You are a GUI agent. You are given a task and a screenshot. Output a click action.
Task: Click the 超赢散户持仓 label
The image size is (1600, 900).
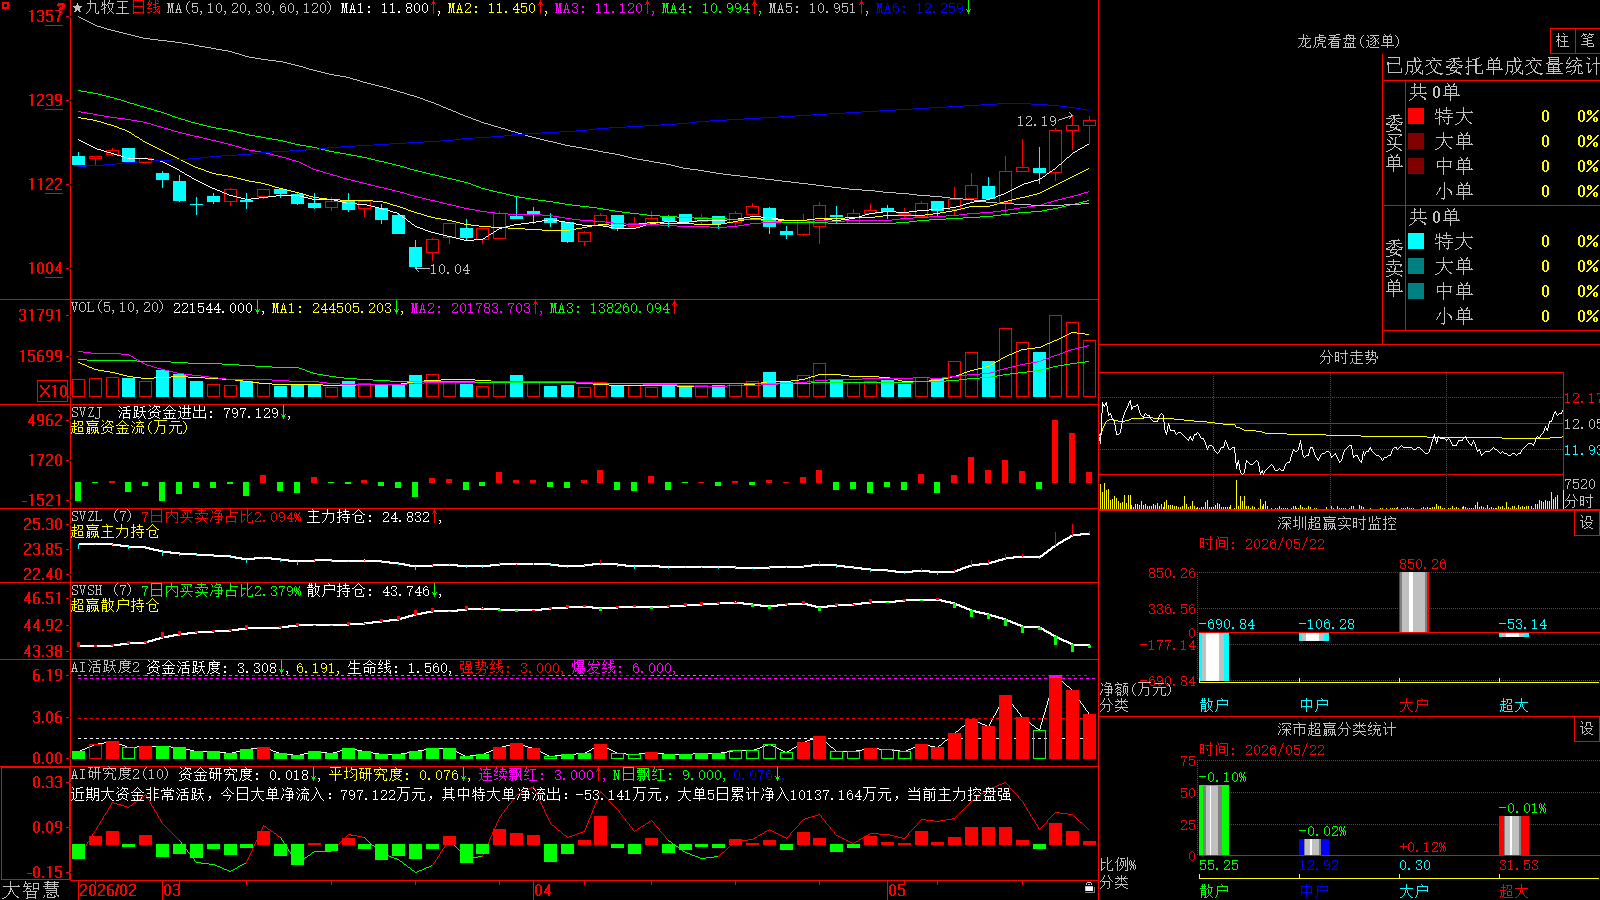(115, 605)
